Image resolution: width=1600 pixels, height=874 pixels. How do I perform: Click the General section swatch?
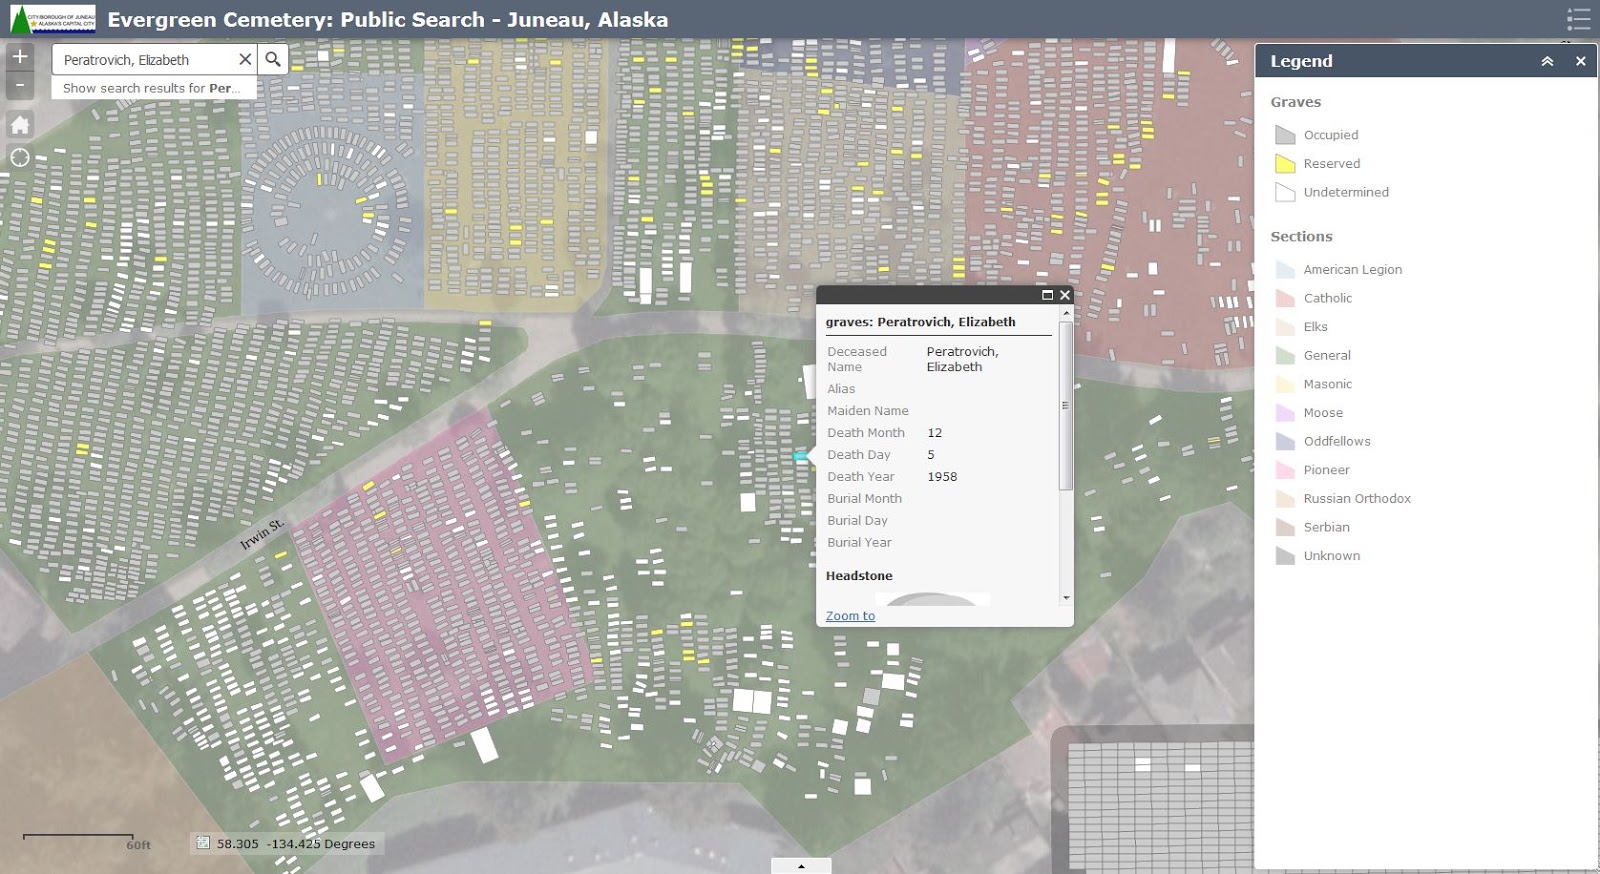(1285, 355)
